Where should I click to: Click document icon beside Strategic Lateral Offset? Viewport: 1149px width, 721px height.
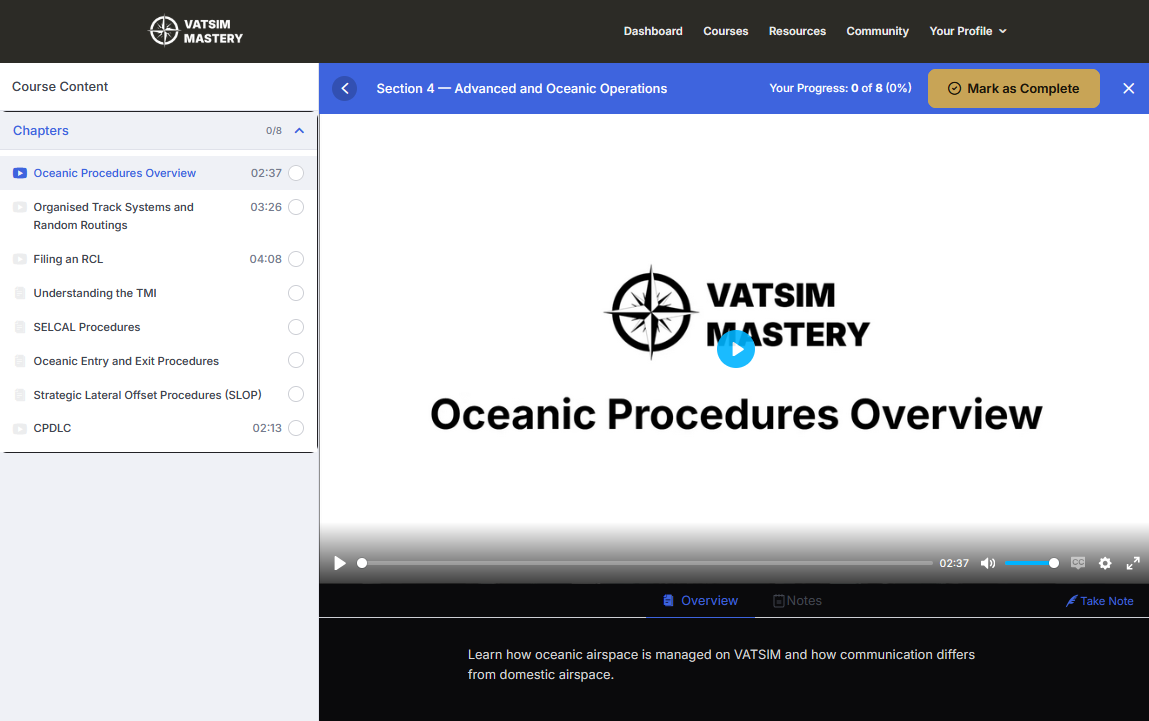pos(20,395)
